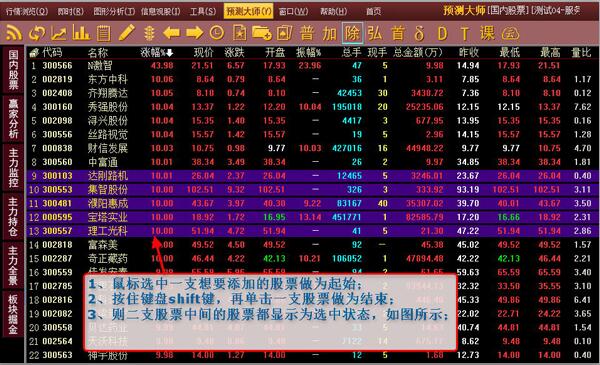600x365 pixels.
Task: Click the refresh arrows toolbar icon
Action: tap(37, 33)
